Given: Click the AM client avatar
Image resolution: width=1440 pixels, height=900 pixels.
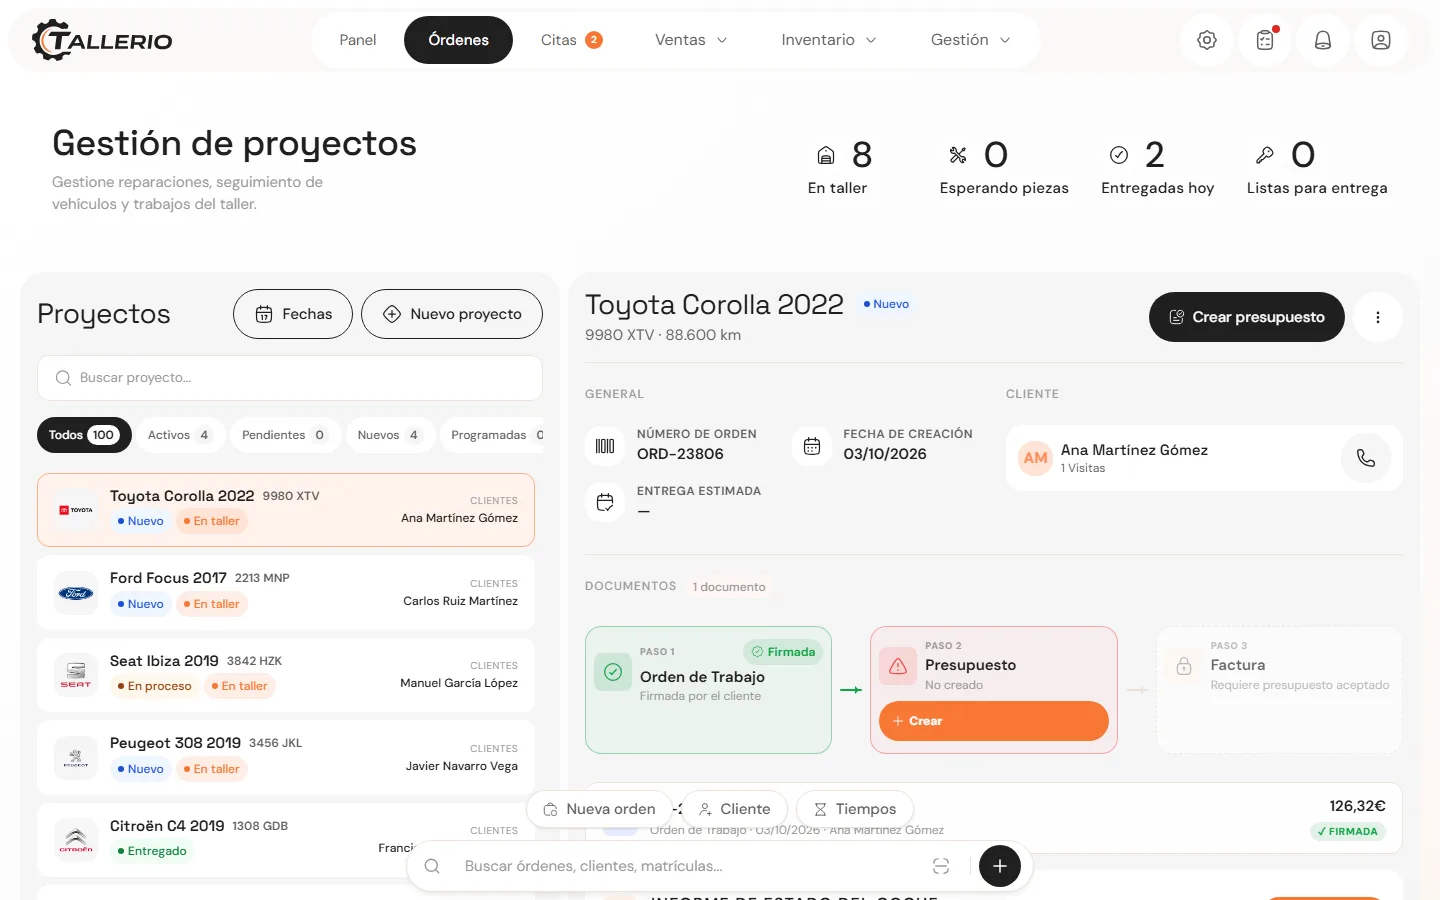Looking at the screenshot, I should coord(1036,458).
